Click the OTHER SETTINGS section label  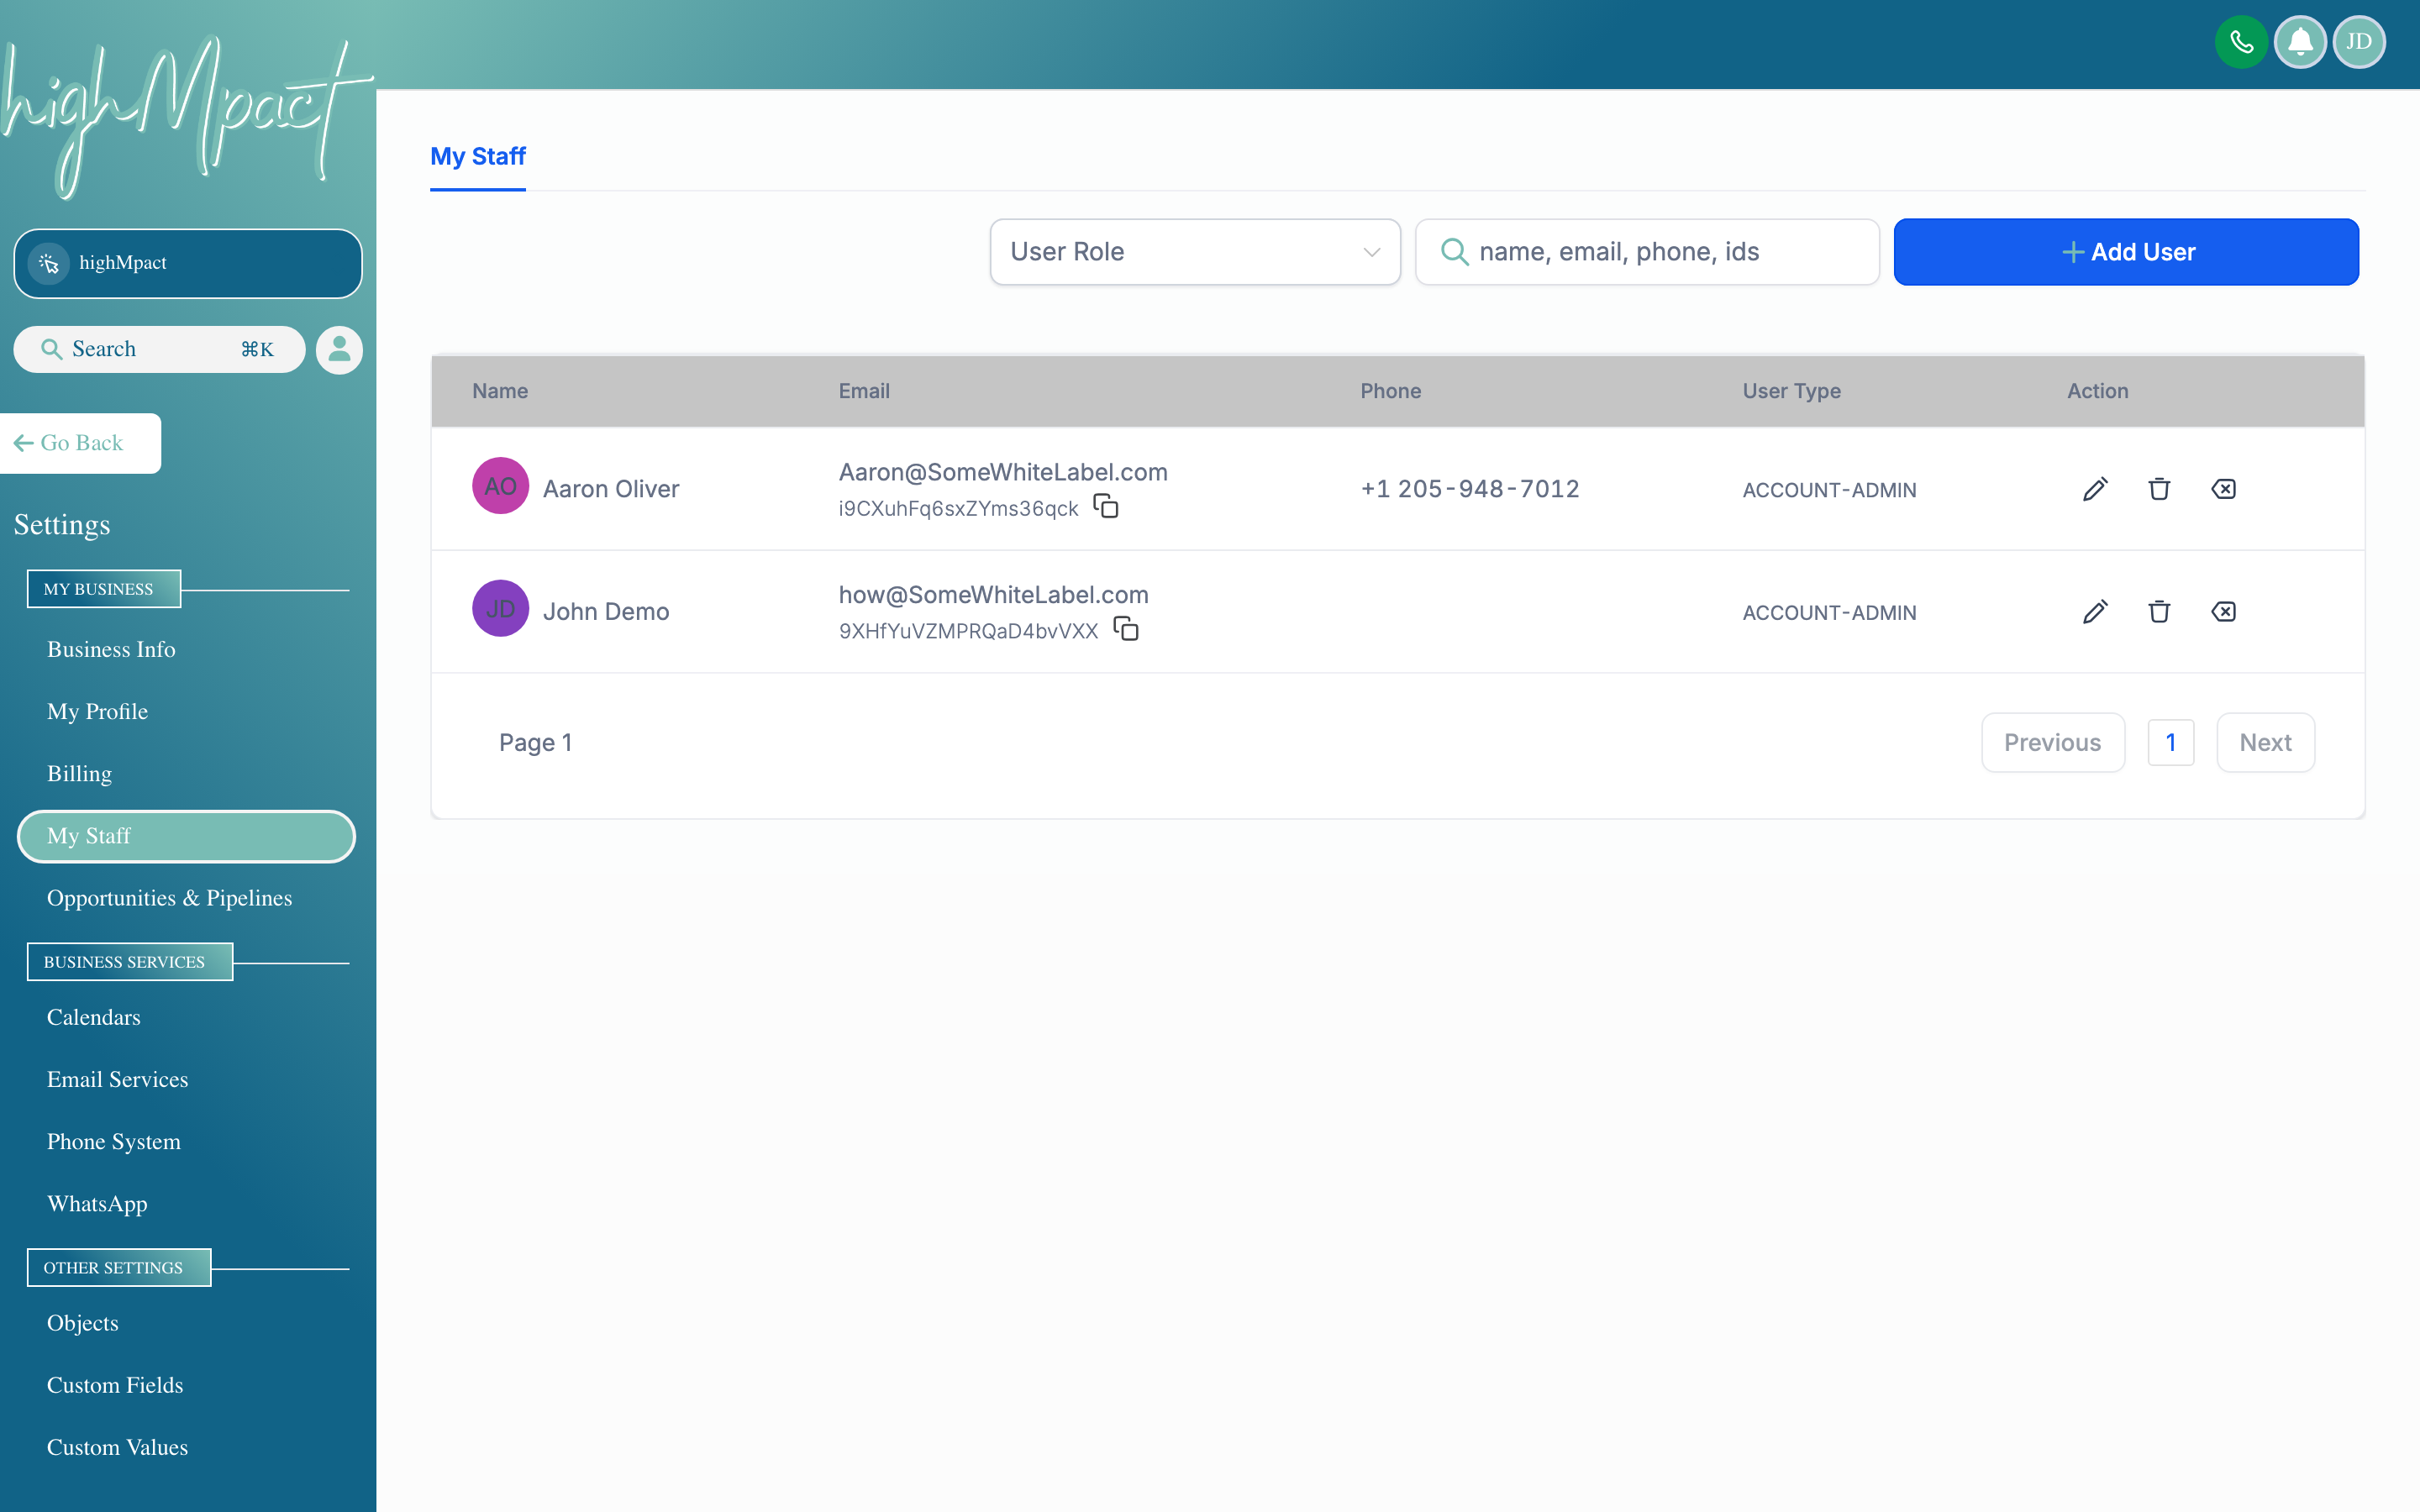click(119, 1267)
